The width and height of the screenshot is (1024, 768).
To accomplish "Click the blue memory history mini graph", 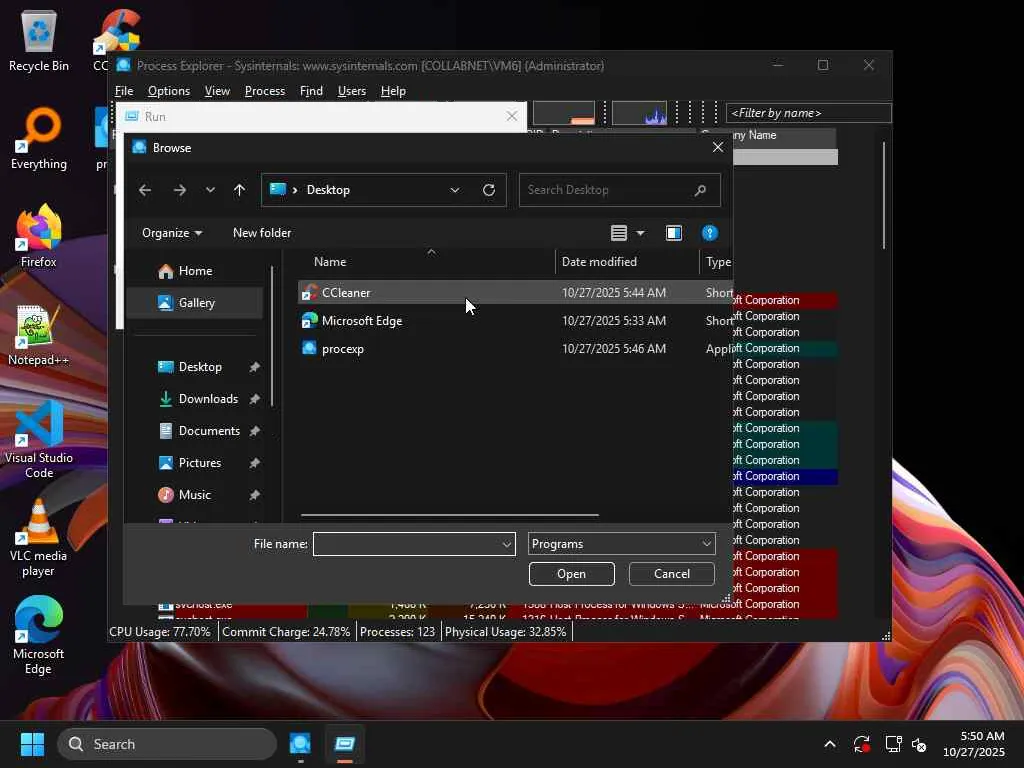I will pos(639,113).
